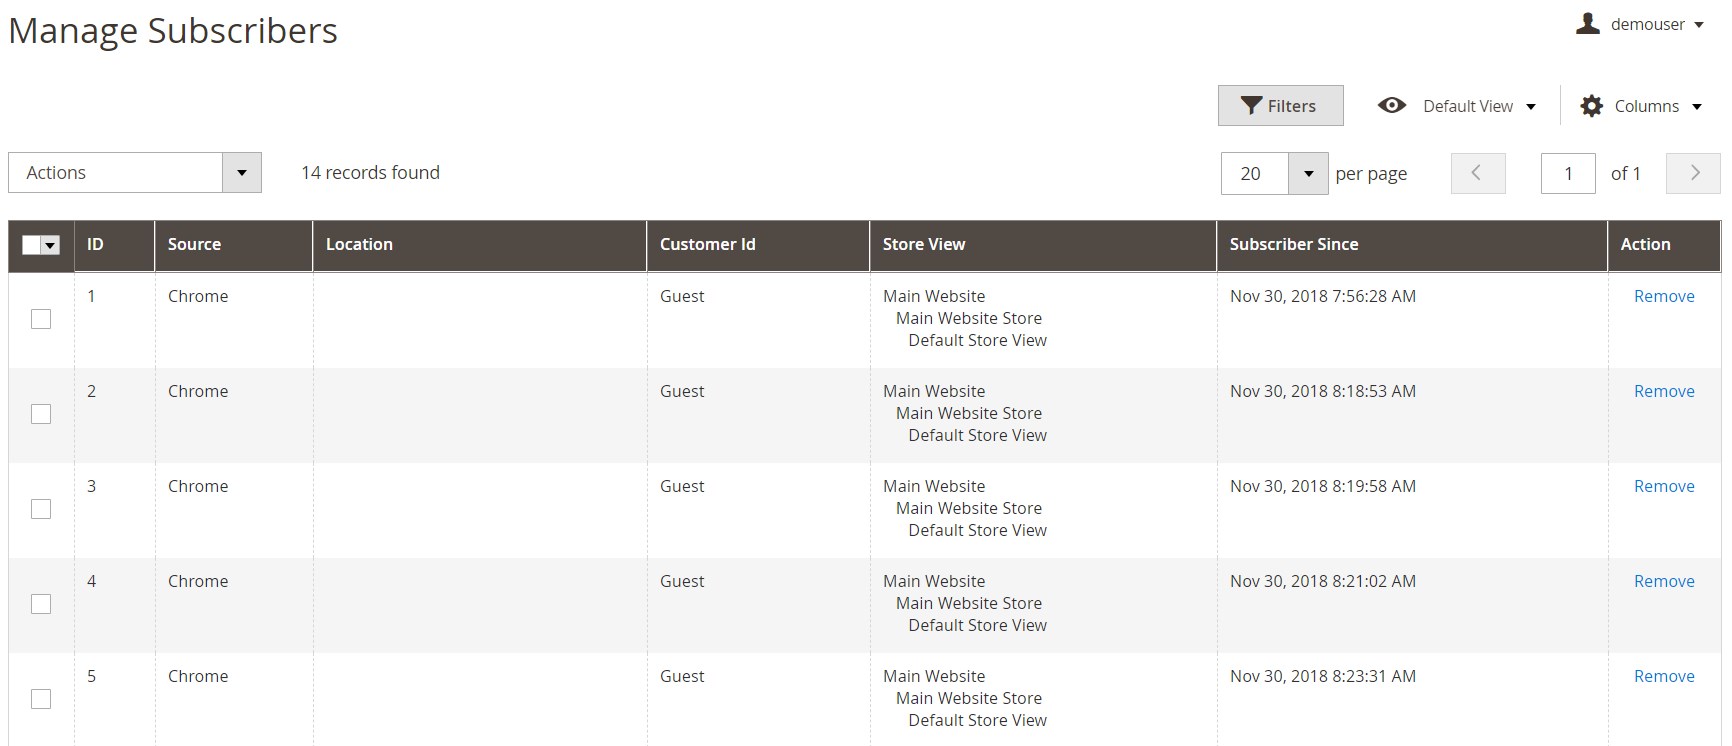Remove subscriber with ID 3
Screen dimensions: 1732x746
click(1664, 486)
